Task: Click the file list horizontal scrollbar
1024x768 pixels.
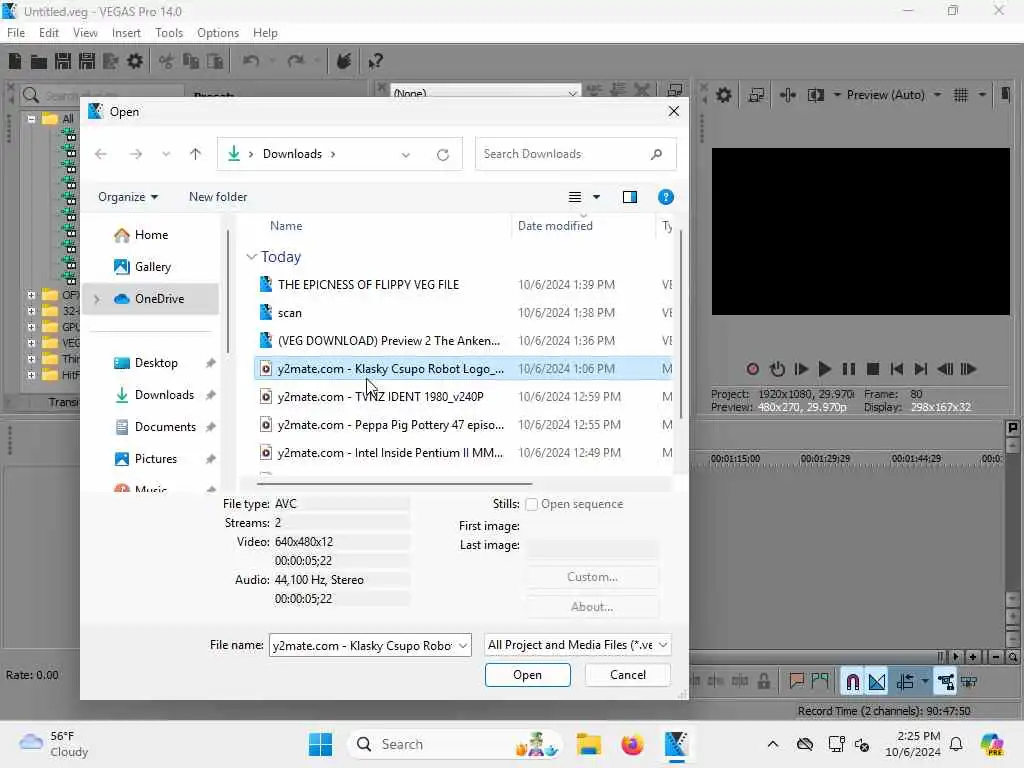Action: coord(394,484)
